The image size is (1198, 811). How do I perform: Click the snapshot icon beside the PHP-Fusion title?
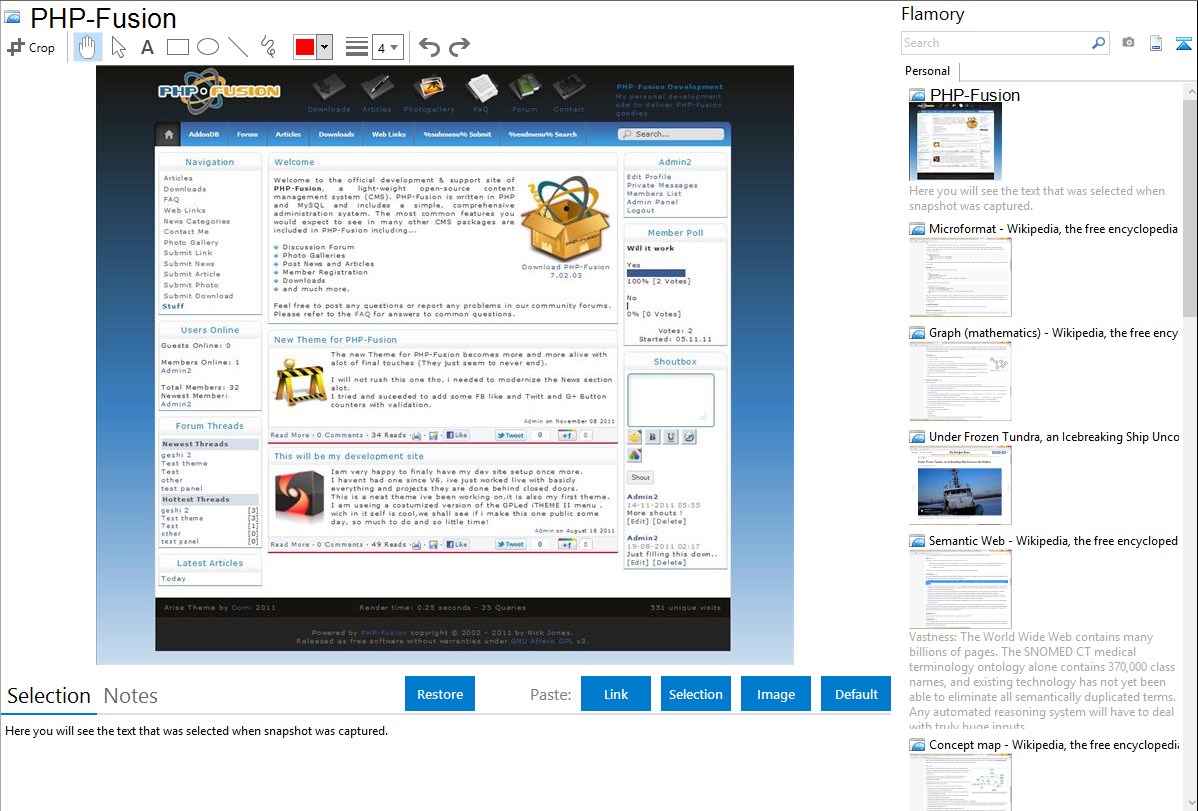tap(12, 18)
